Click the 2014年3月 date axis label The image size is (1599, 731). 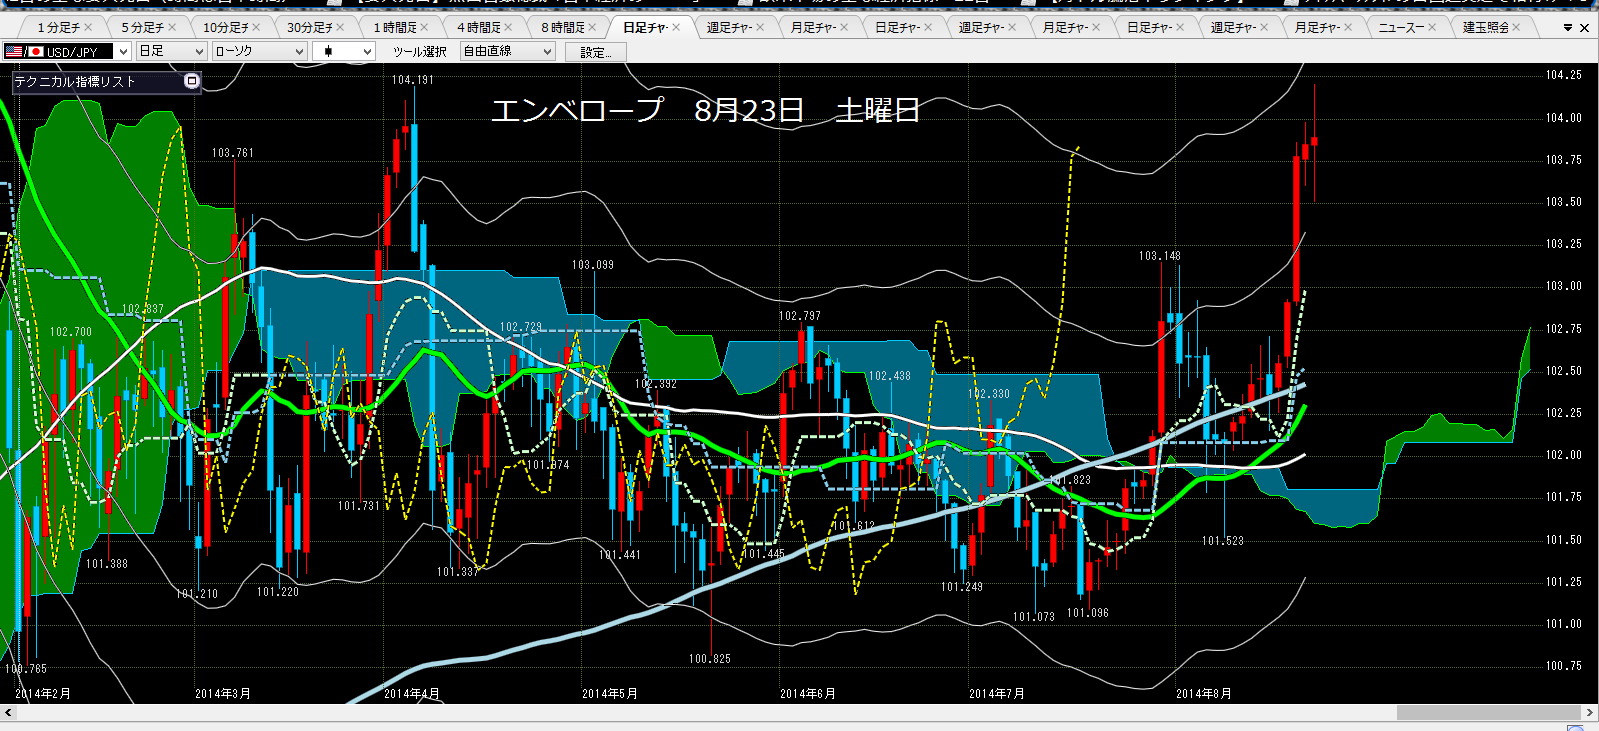tap(222, 694)
